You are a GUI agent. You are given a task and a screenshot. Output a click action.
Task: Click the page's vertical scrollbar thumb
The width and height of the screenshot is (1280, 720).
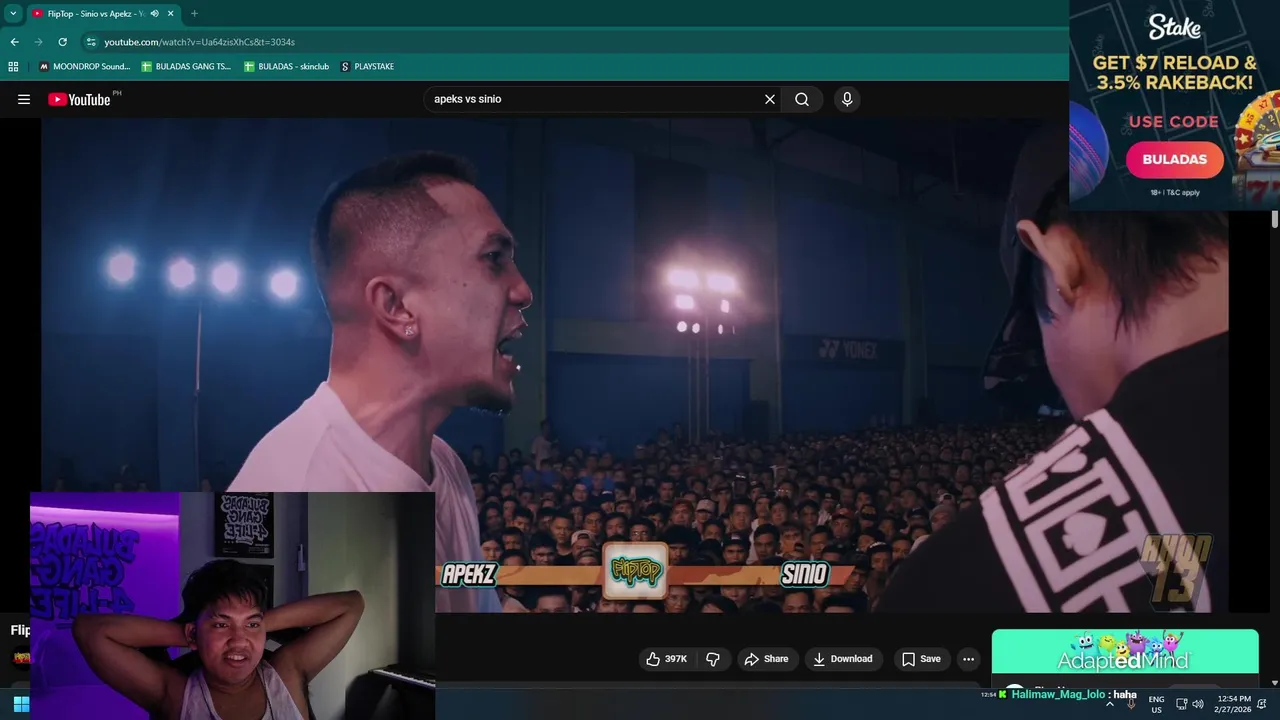(1274, 220)
